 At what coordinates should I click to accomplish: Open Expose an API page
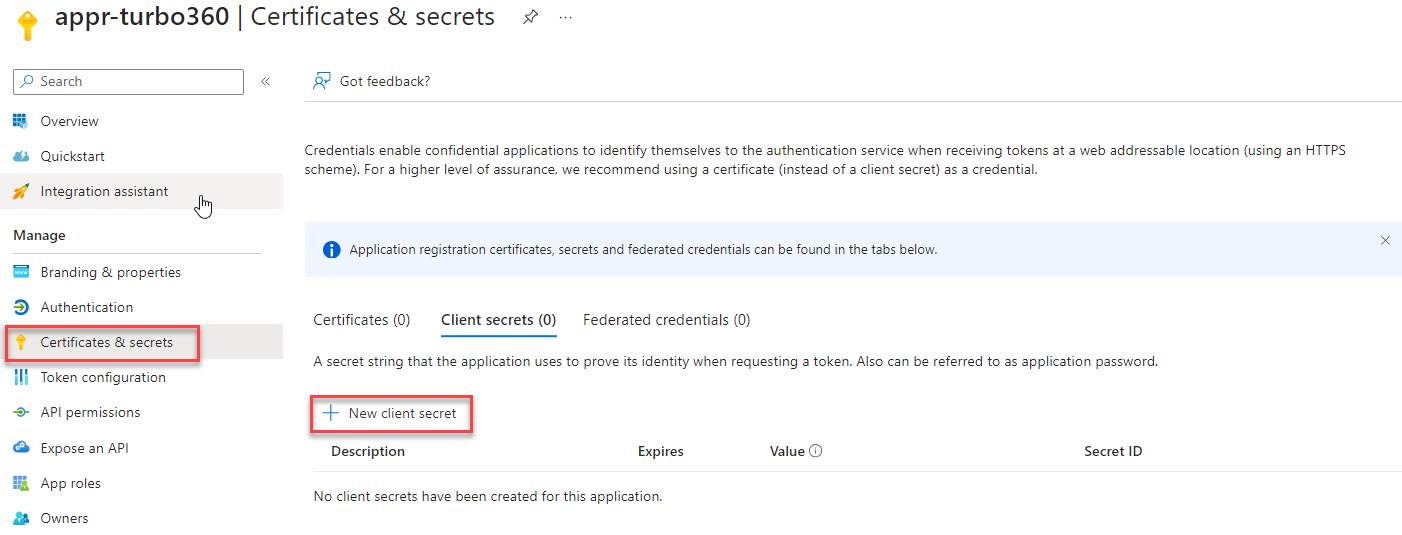[84, 448]
